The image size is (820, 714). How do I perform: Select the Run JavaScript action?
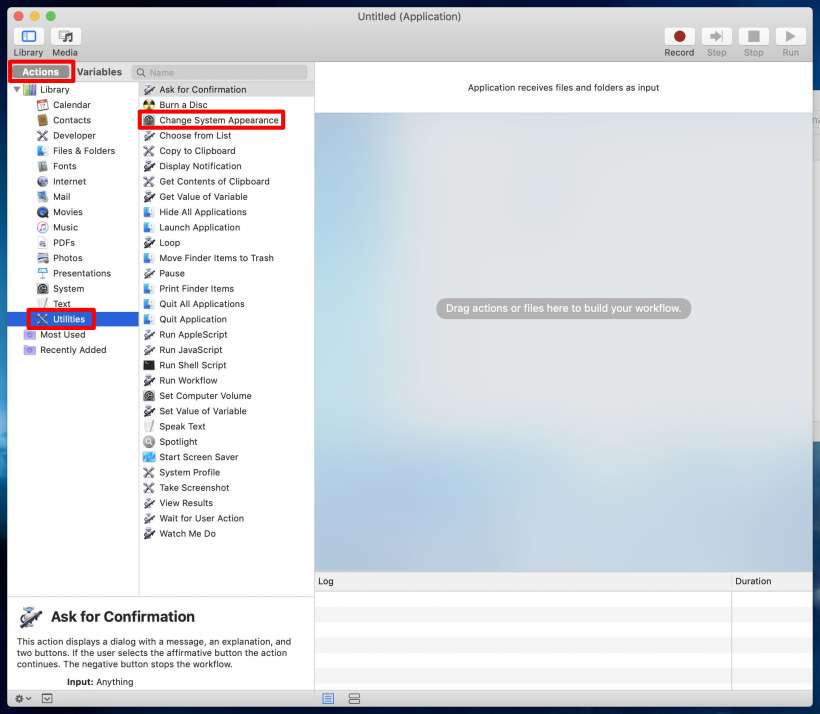pyautogui.click(x=190, y=350)
